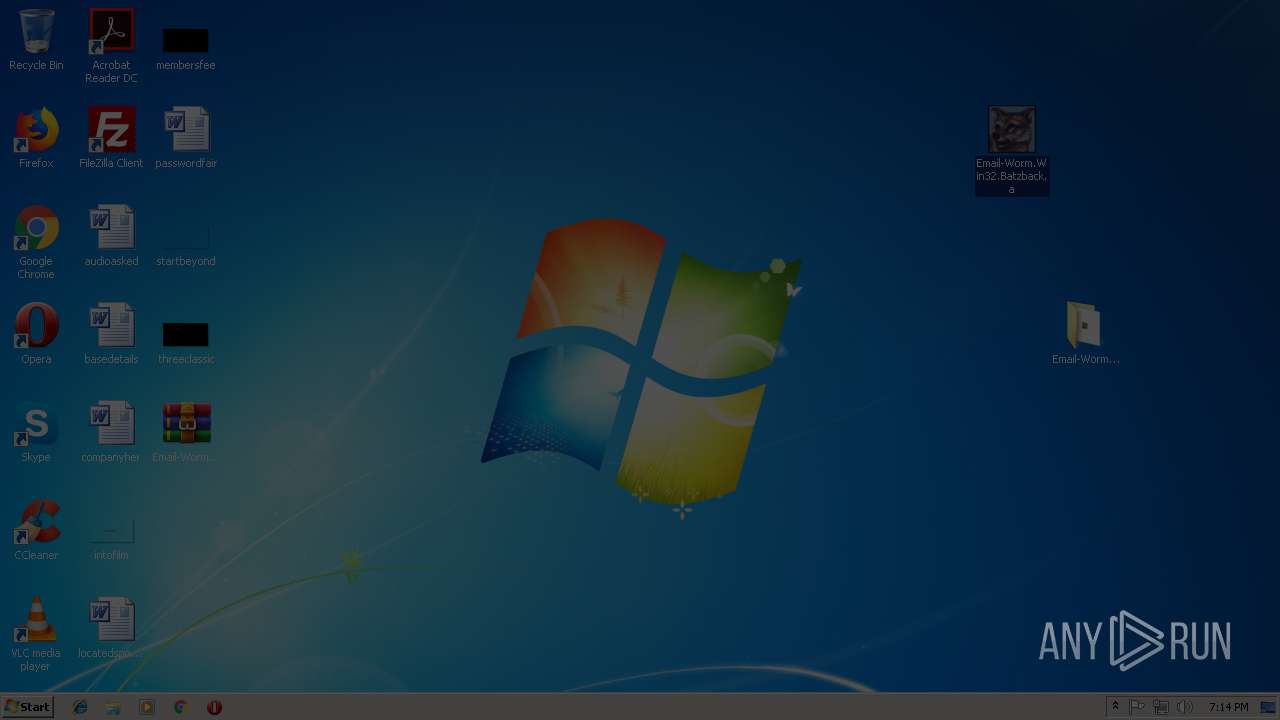Click the Show desktop button
The width and height of the screenshot is (1280, 720).
point(1269,707)
